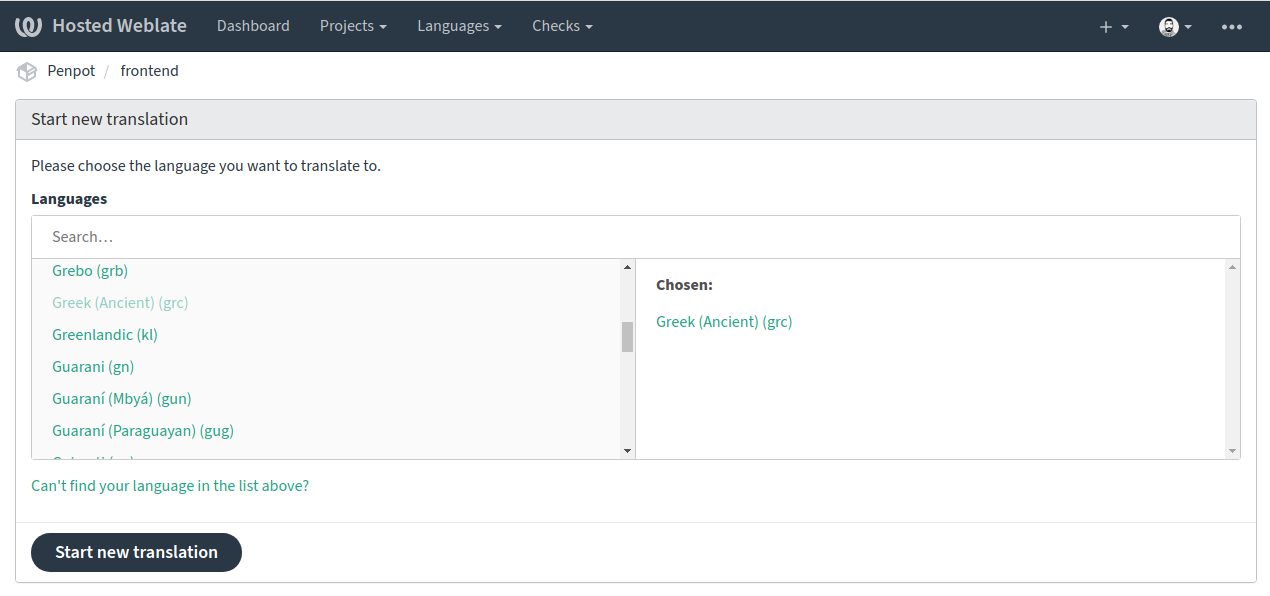1270x596 pixels.
Task: Choose Guarani (gn) language
Action: click(x=93, y=367)
